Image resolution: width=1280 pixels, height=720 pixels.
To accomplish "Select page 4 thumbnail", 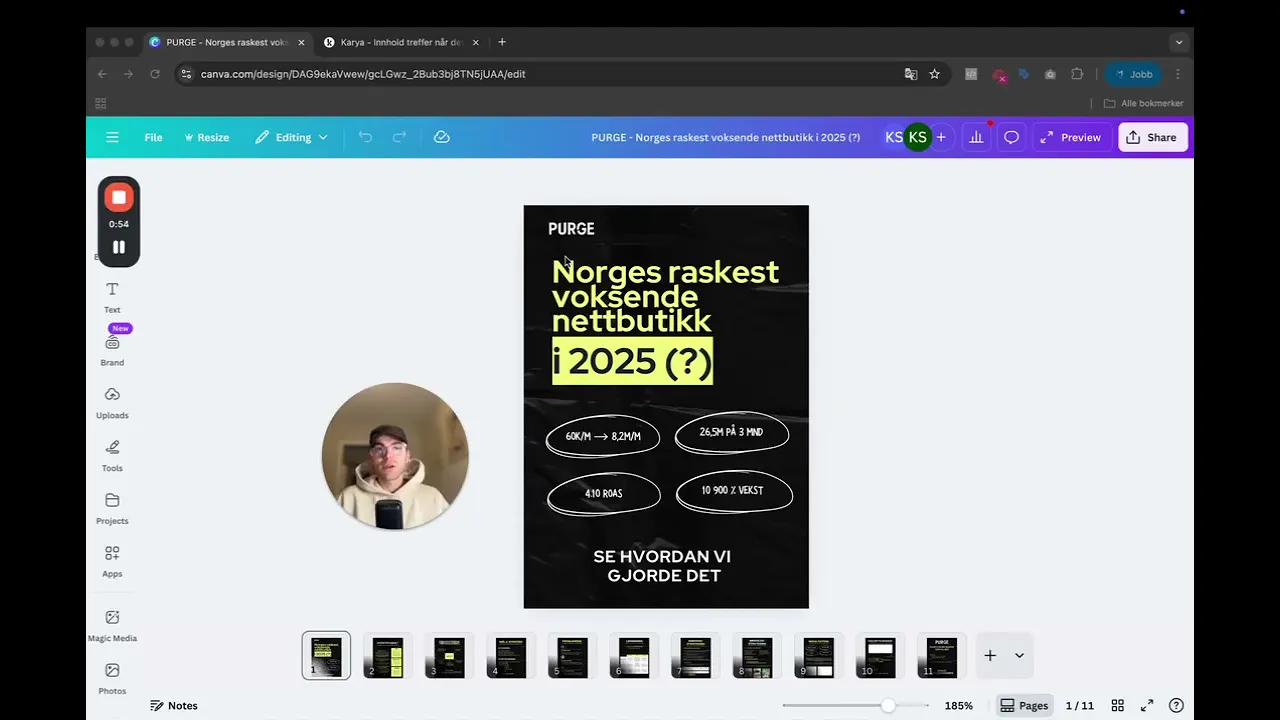I will [x=511, y=656].
